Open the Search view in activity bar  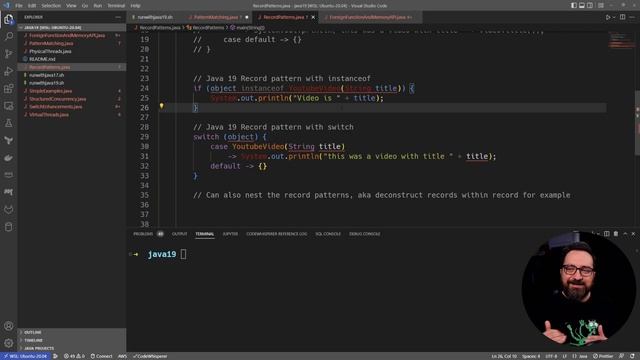click(9, 36)
